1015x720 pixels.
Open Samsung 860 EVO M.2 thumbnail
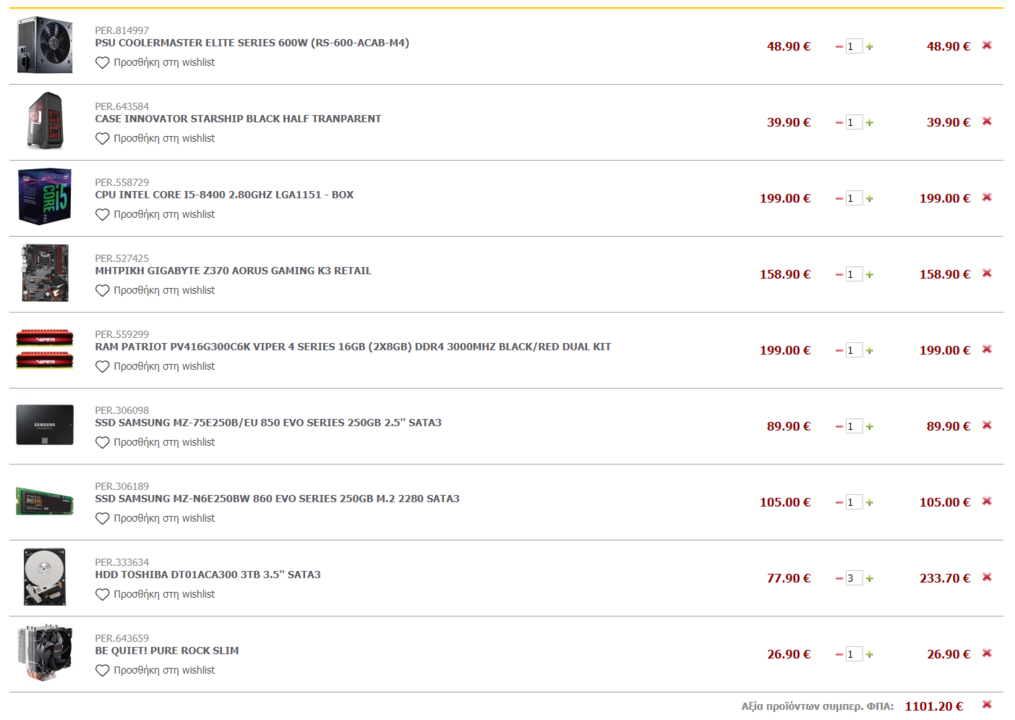45,501
